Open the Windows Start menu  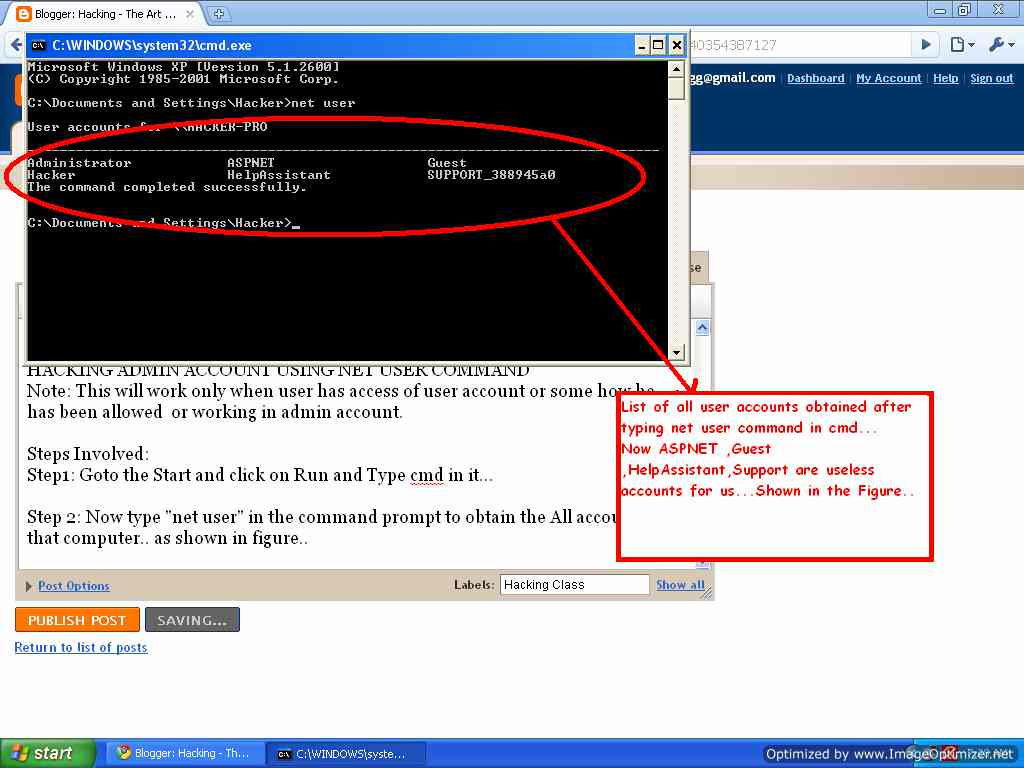tap(47, 753)
